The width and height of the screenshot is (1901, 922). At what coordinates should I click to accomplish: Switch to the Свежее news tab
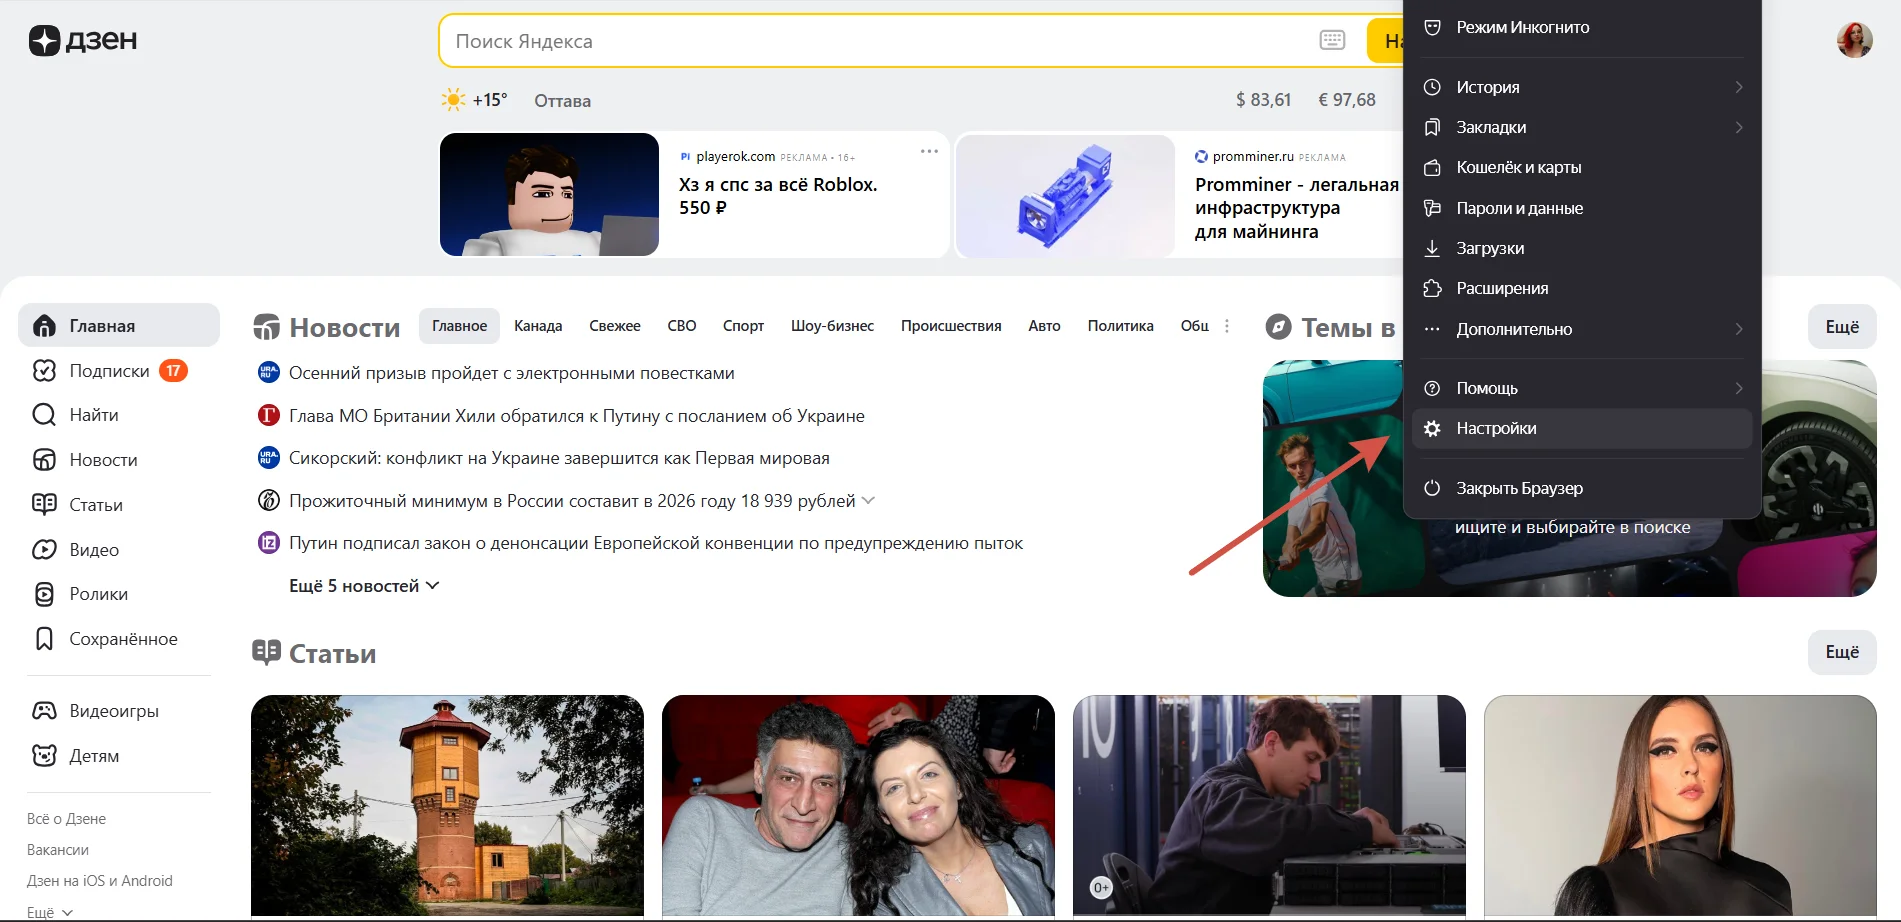point(615,326)
